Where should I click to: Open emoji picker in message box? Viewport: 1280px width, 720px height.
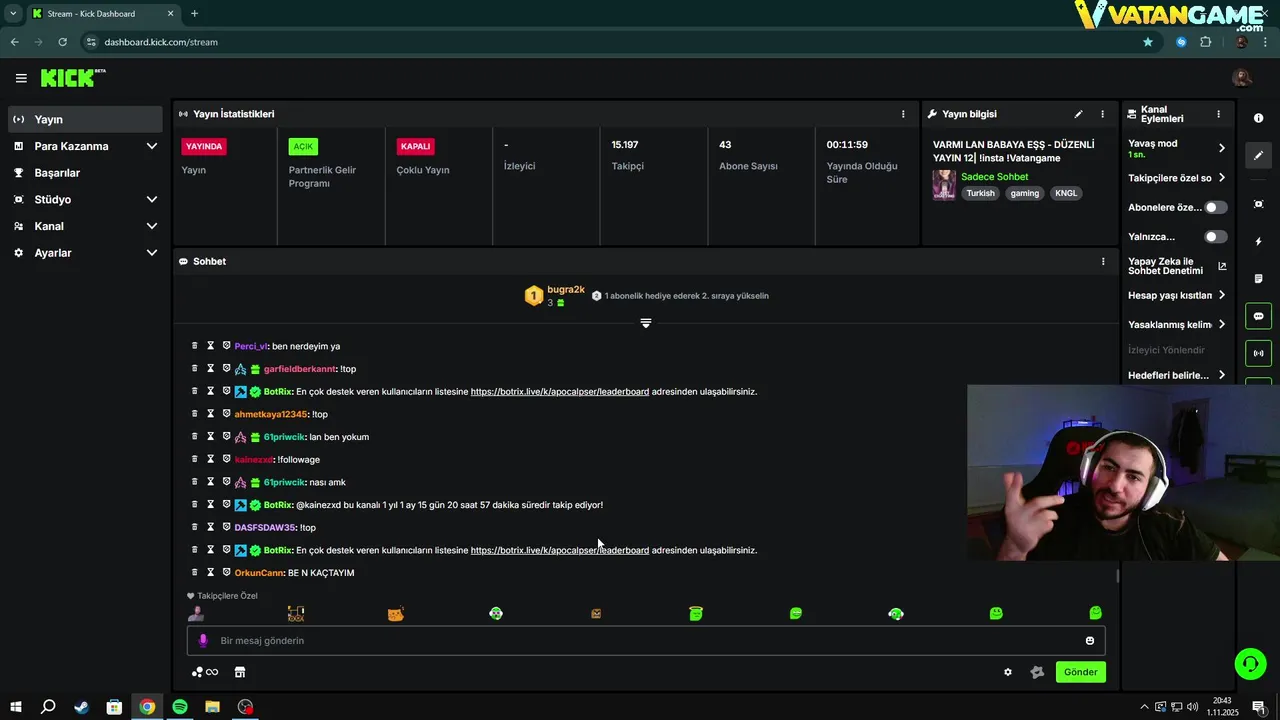click(x=1090, y=641)
